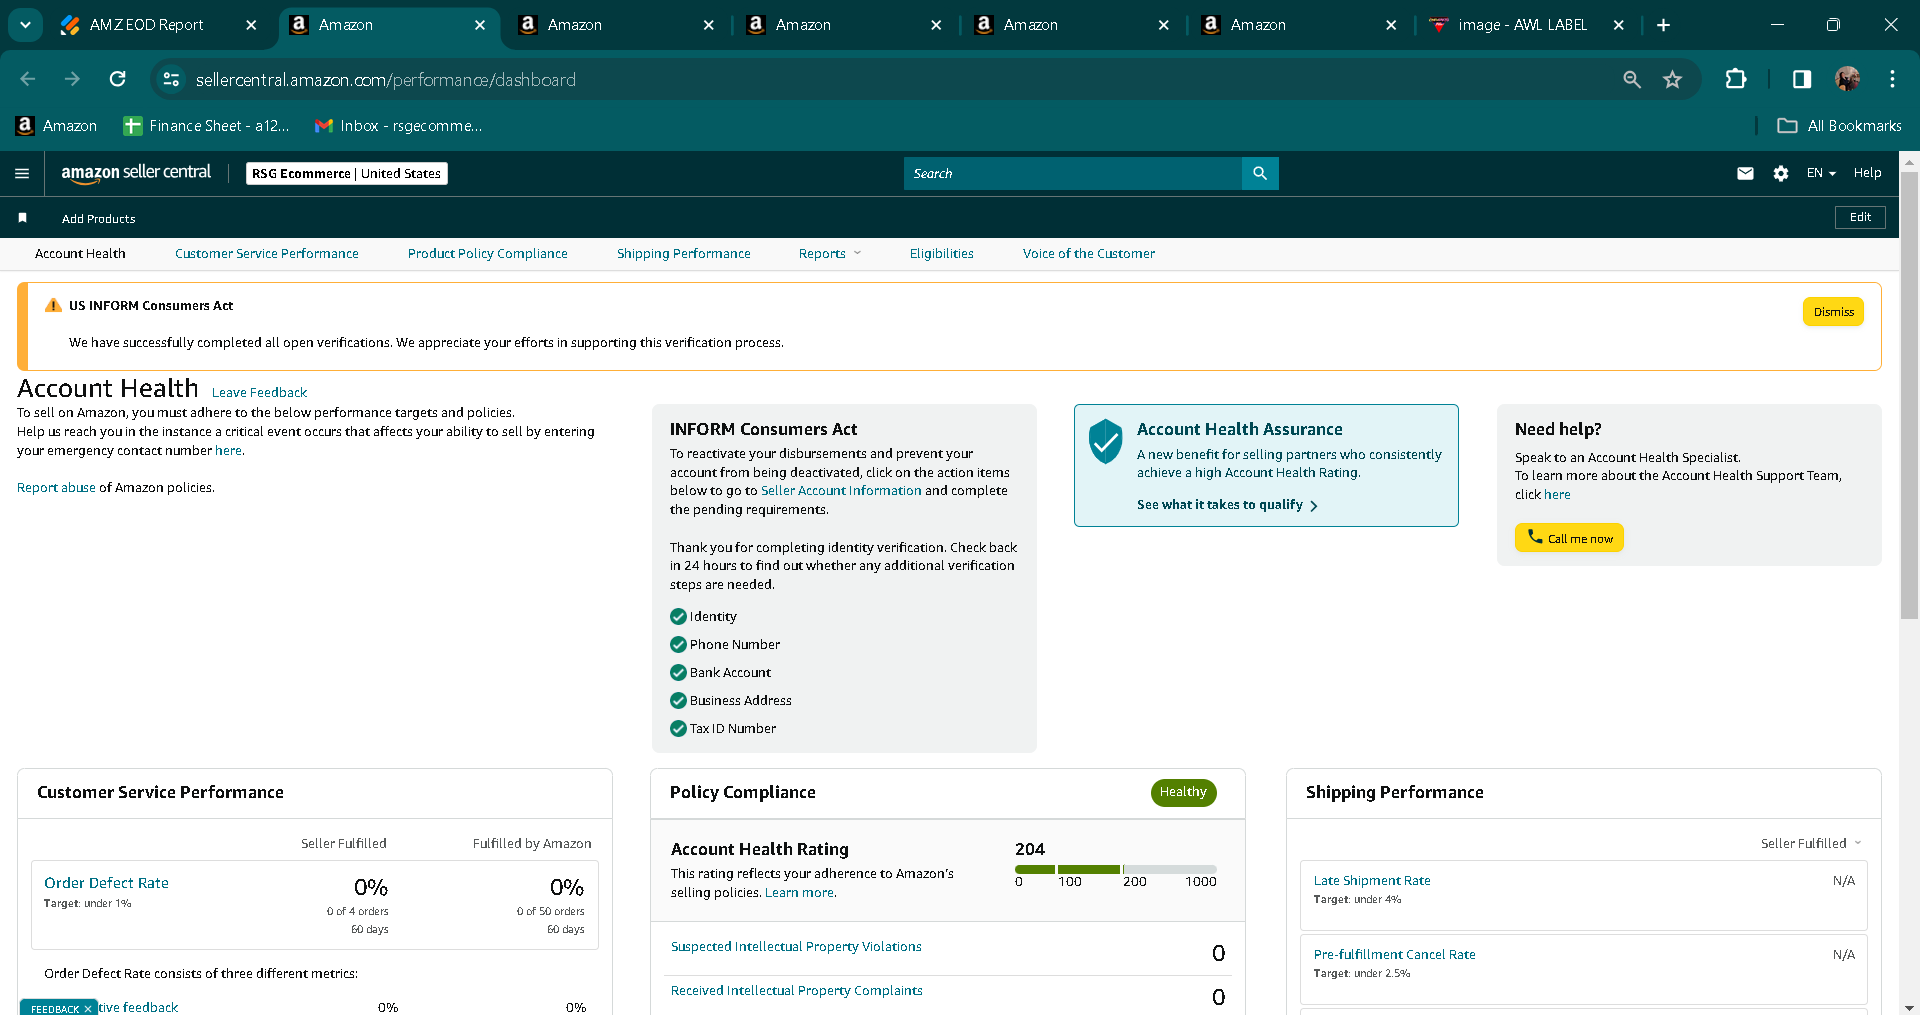Click the bookmark flag icon beside Add Products

click(x=22, y=218)
